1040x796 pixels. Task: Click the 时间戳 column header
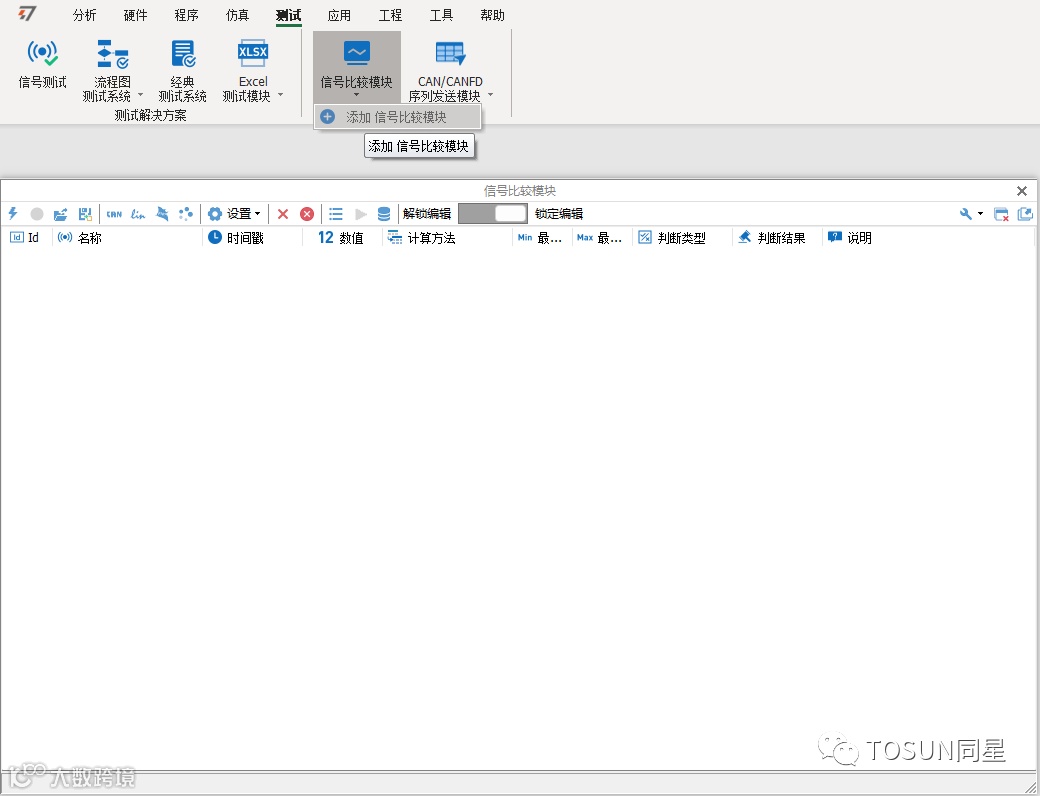(252, 237)
